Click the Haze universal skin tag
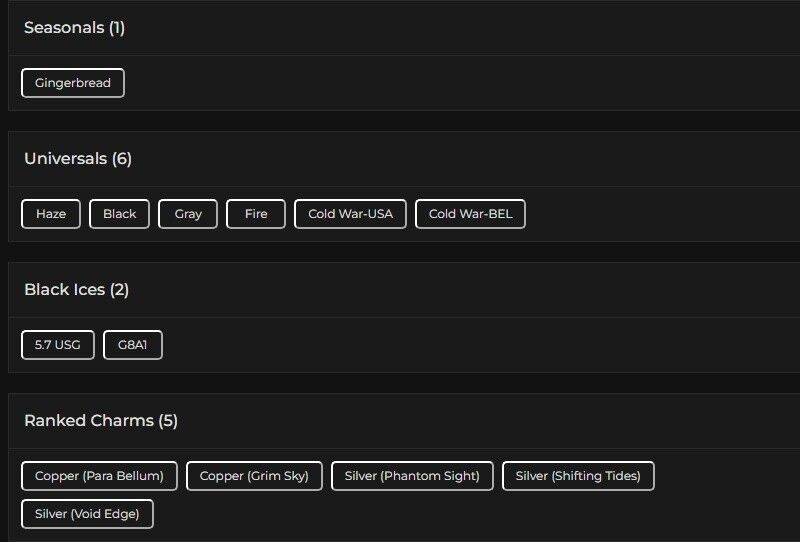The image size is (800, 542). click(x=51, y=214)
